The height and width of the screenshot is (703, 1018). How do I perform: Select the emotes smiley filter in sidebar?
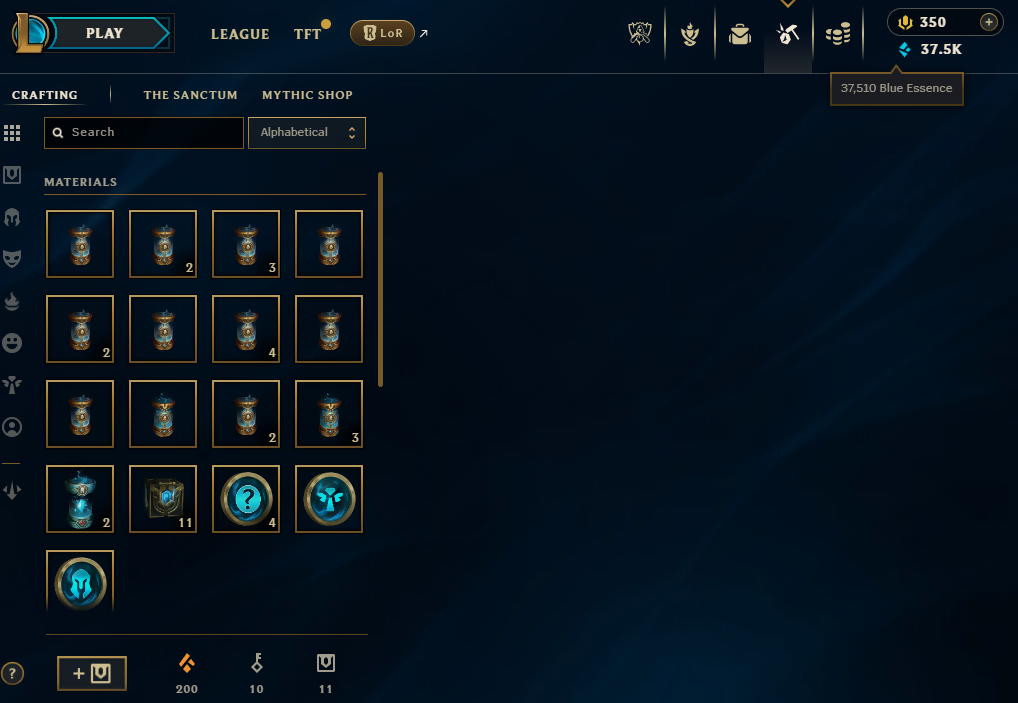12,343
